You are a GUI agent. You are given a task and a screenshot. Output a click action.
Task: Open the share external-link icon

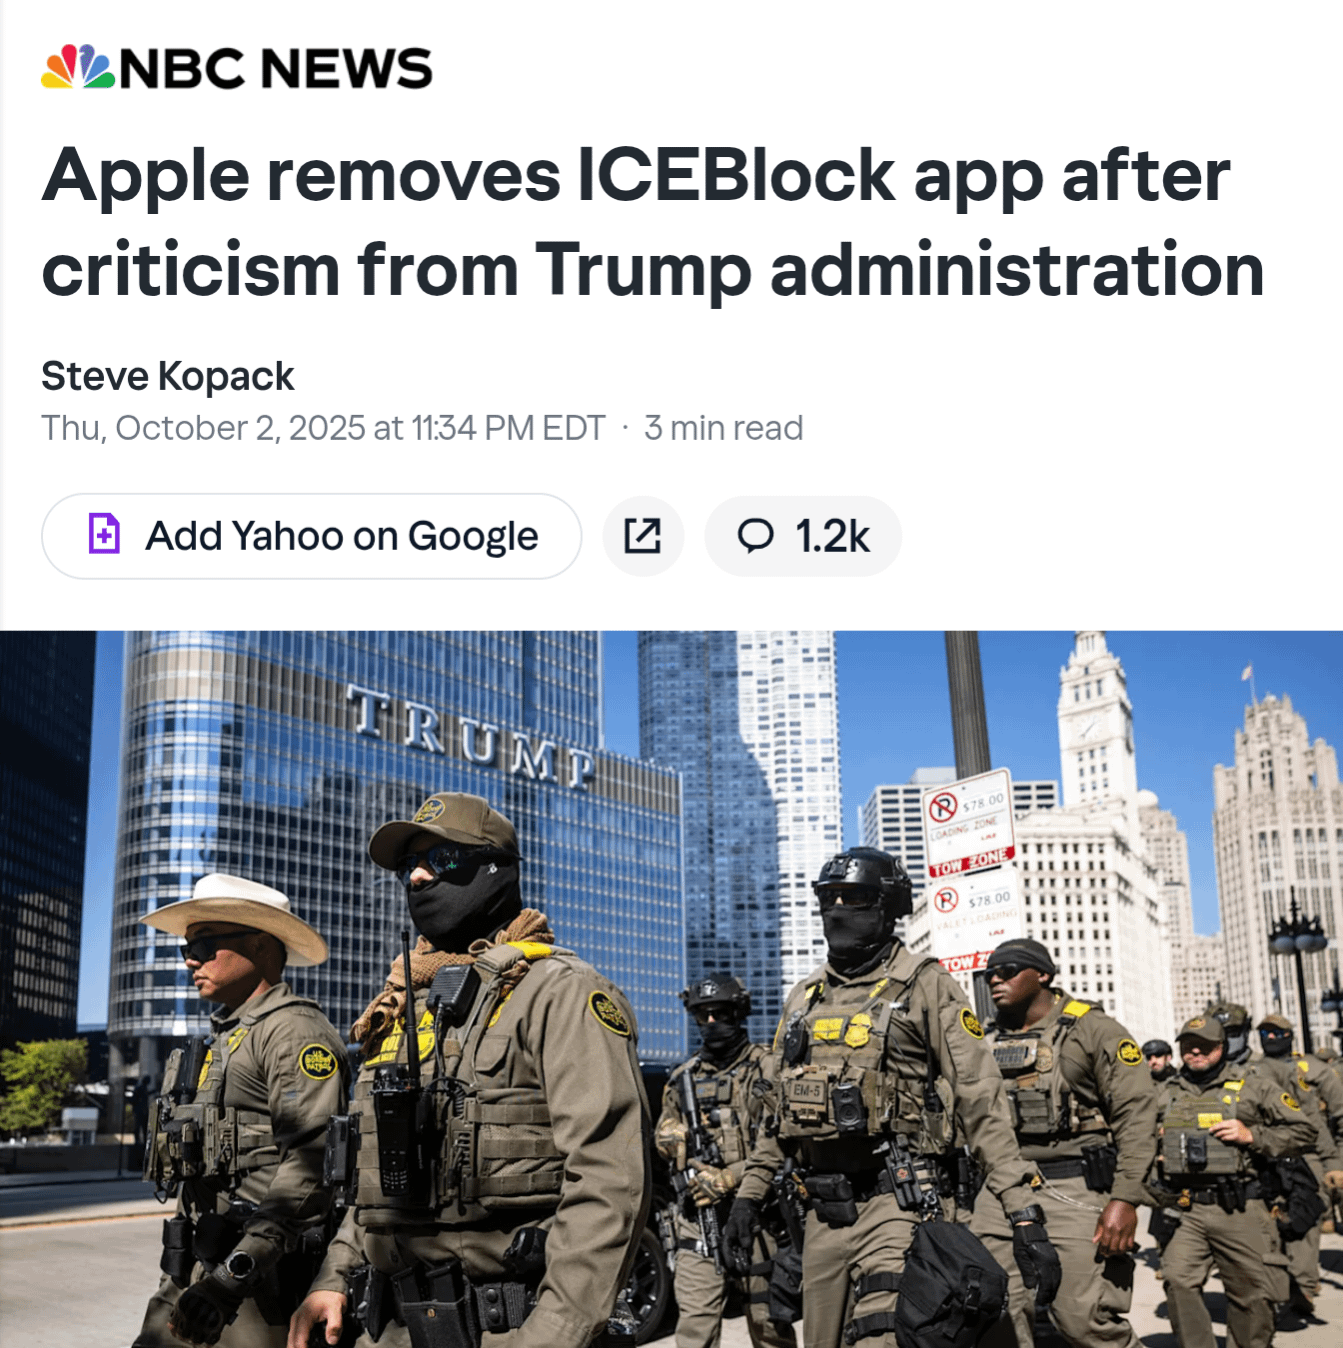[643, 536]
